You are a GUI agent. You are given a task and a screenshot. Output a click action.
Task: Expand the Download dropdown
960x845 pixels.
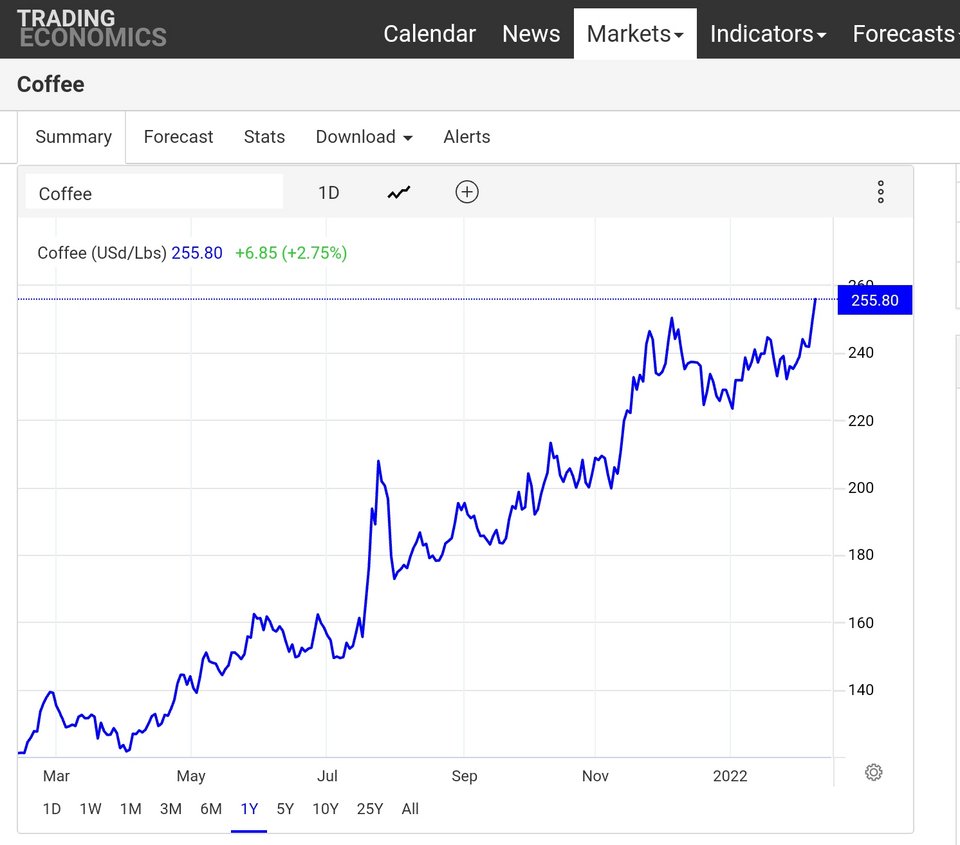tap(364, 137)
